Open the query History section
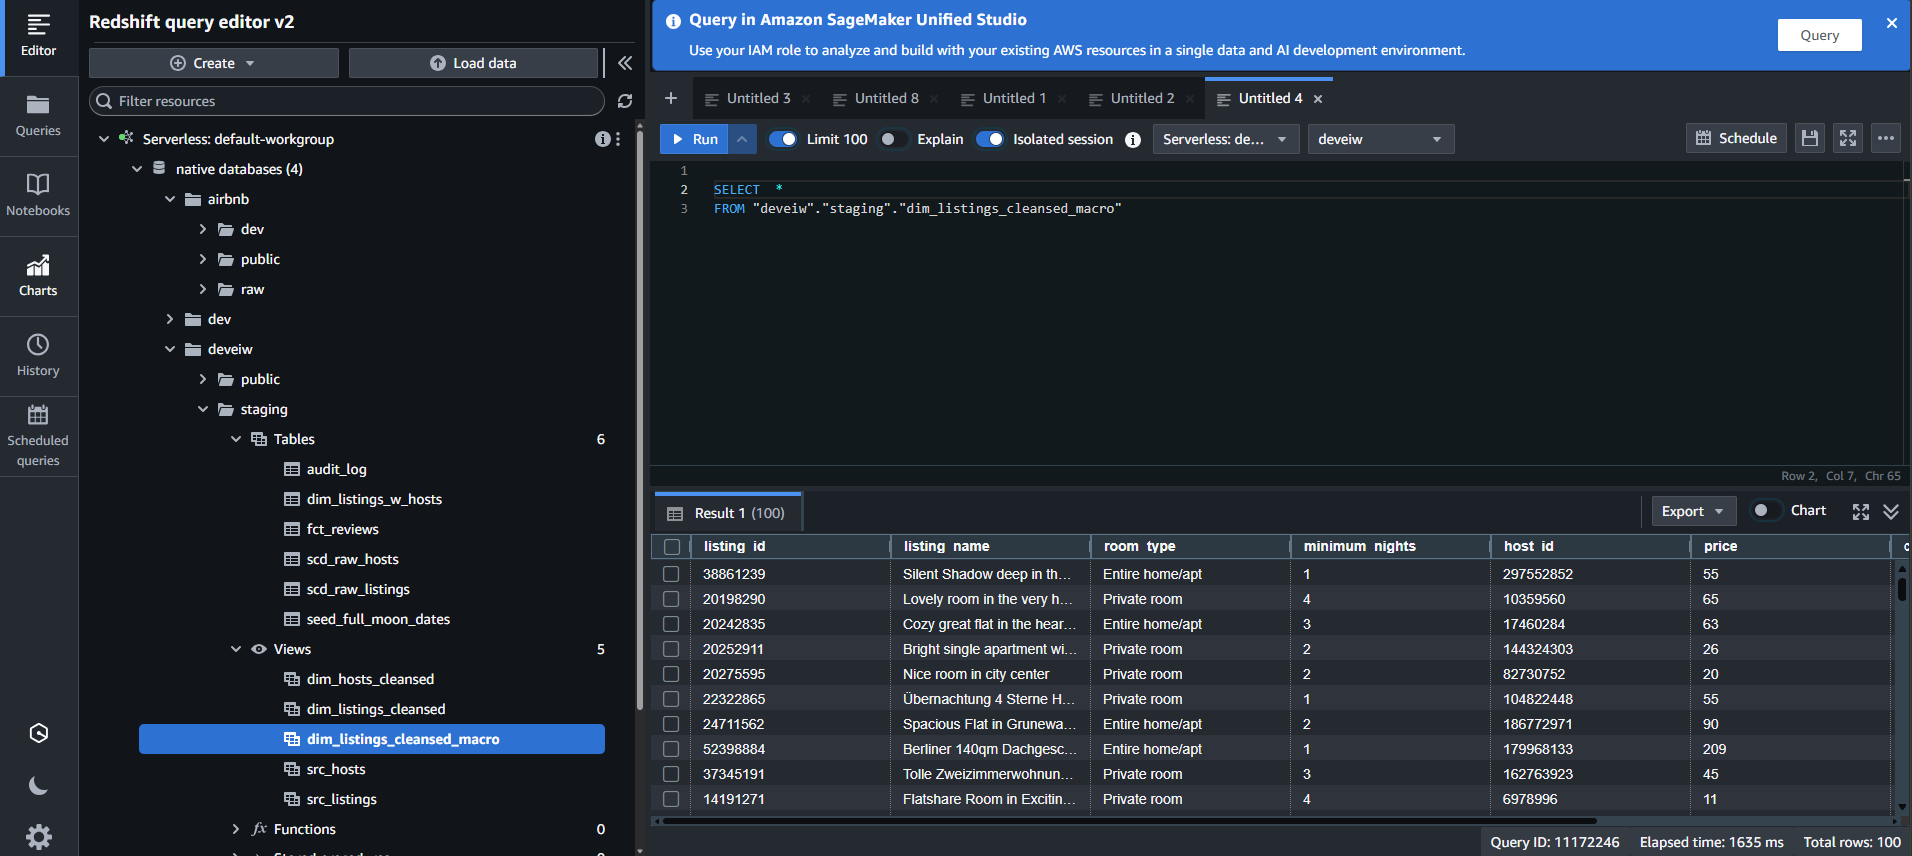1912x856 pixels. point(38,356)
